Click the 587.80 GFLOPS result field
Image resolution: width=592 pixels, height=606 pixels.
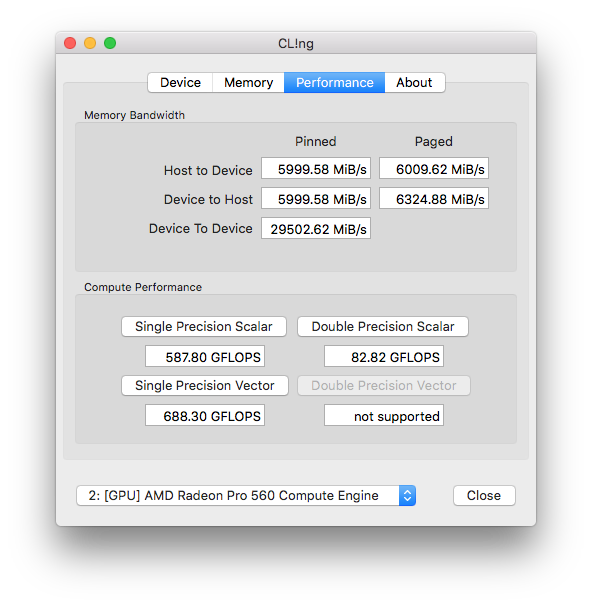205,356
